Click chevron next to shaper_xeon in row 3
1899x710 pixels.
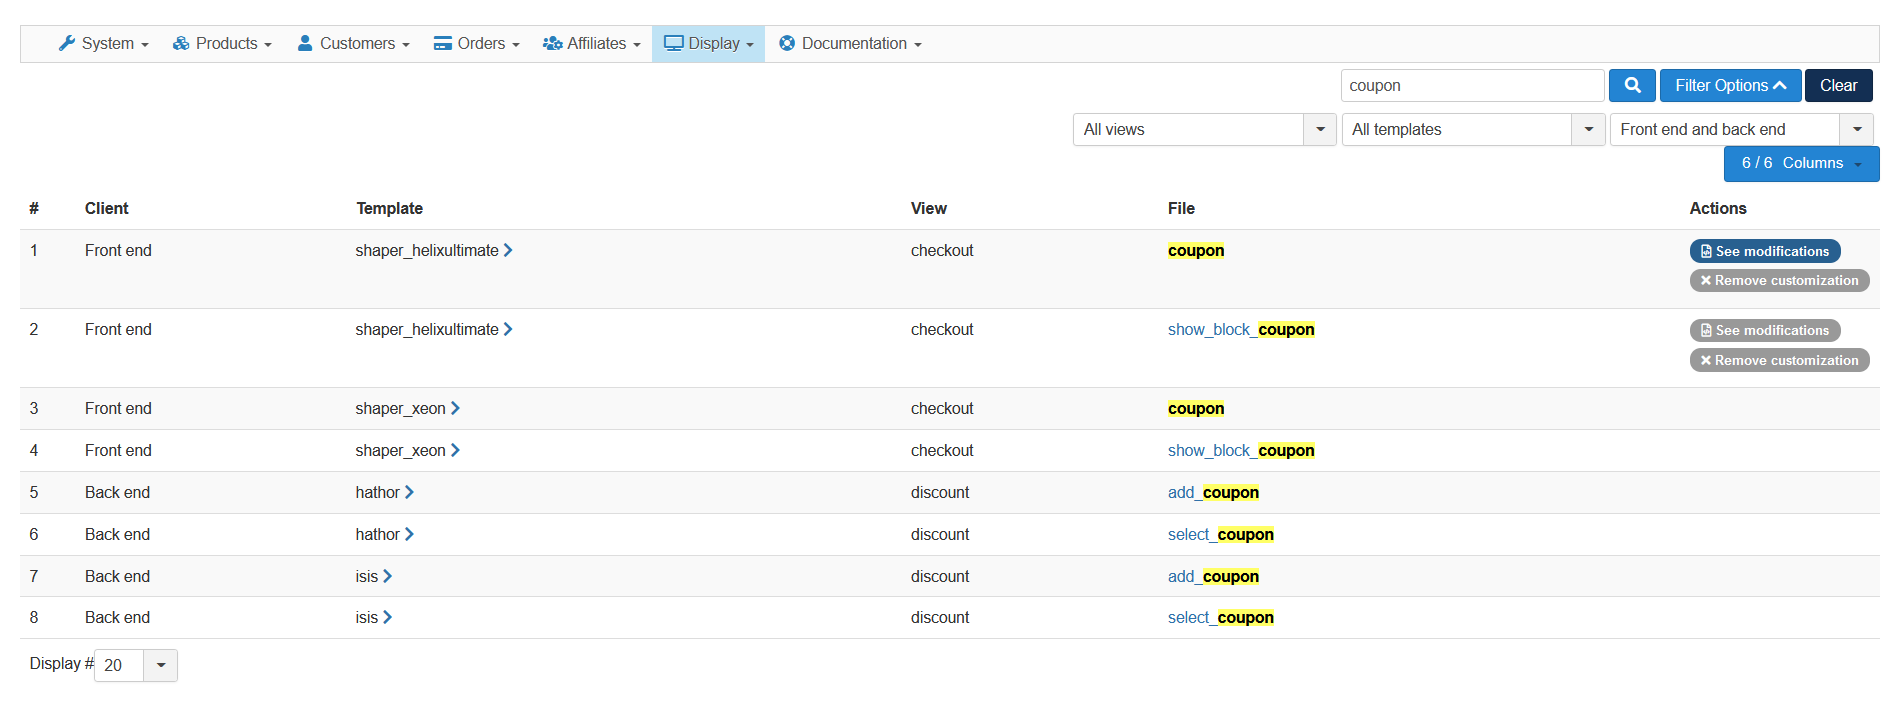pyautogui.click(x=455, y=409)
